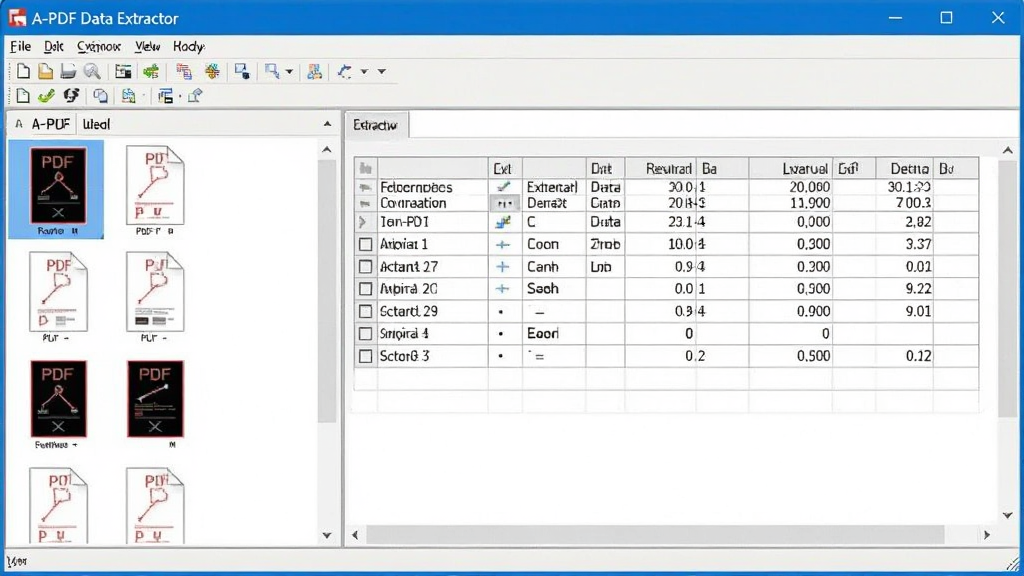Image resolution: width=1024 pixels, height=576 pixels.
Task: Click the blue window with dark cube icon
Action: tap(242, 71)
